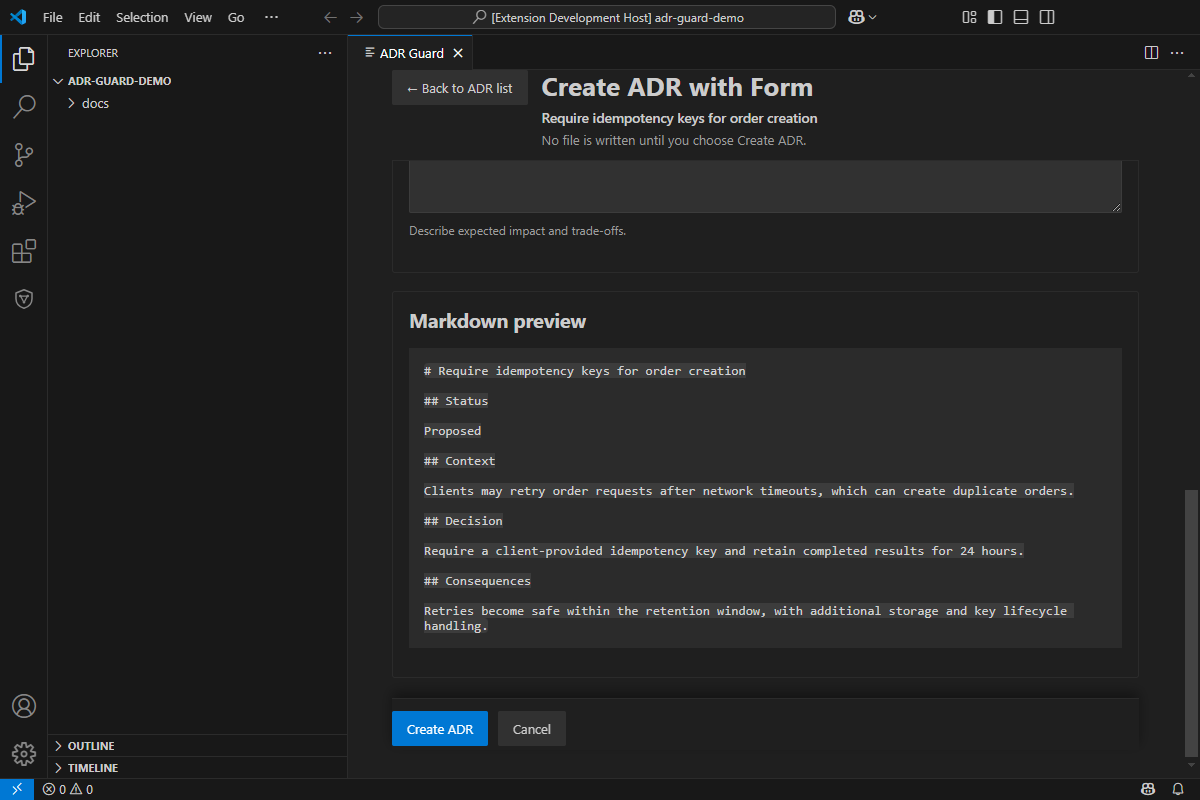The width and height of the screenshot is (1200, 800).
Task: Click the '## Context' preview line
Action: [x=460, y=461]
